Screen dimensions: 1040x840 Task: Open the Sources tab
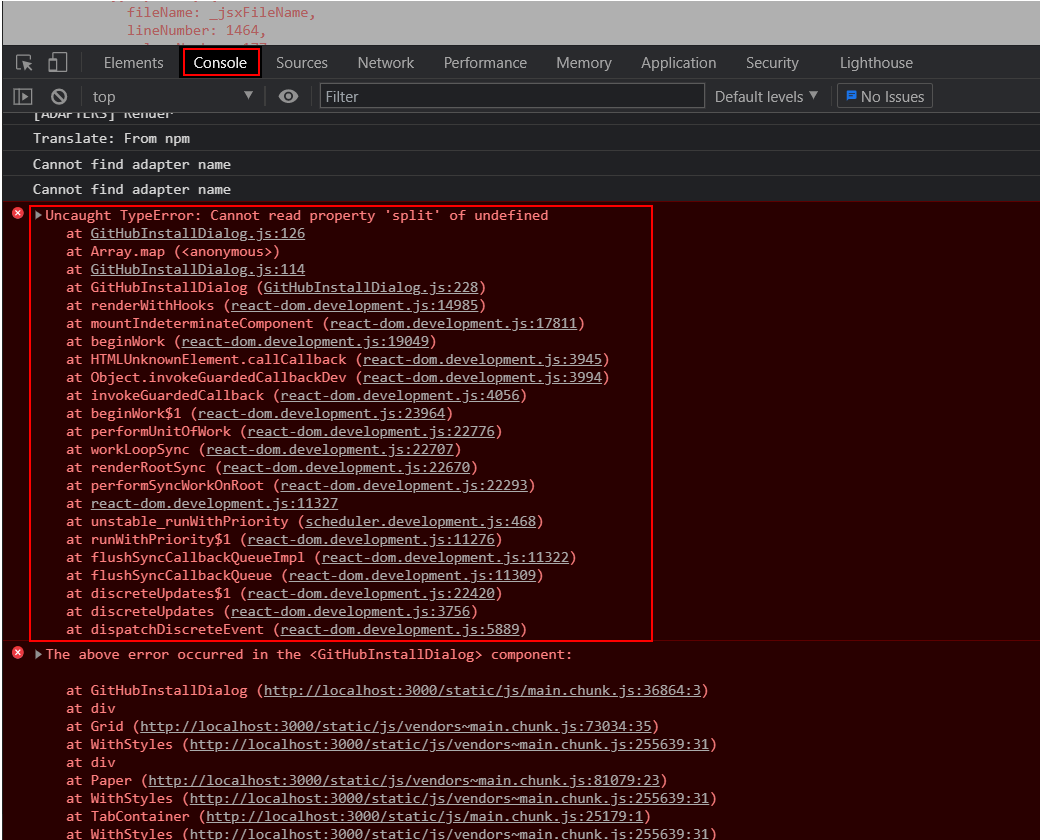click(302, 63)
